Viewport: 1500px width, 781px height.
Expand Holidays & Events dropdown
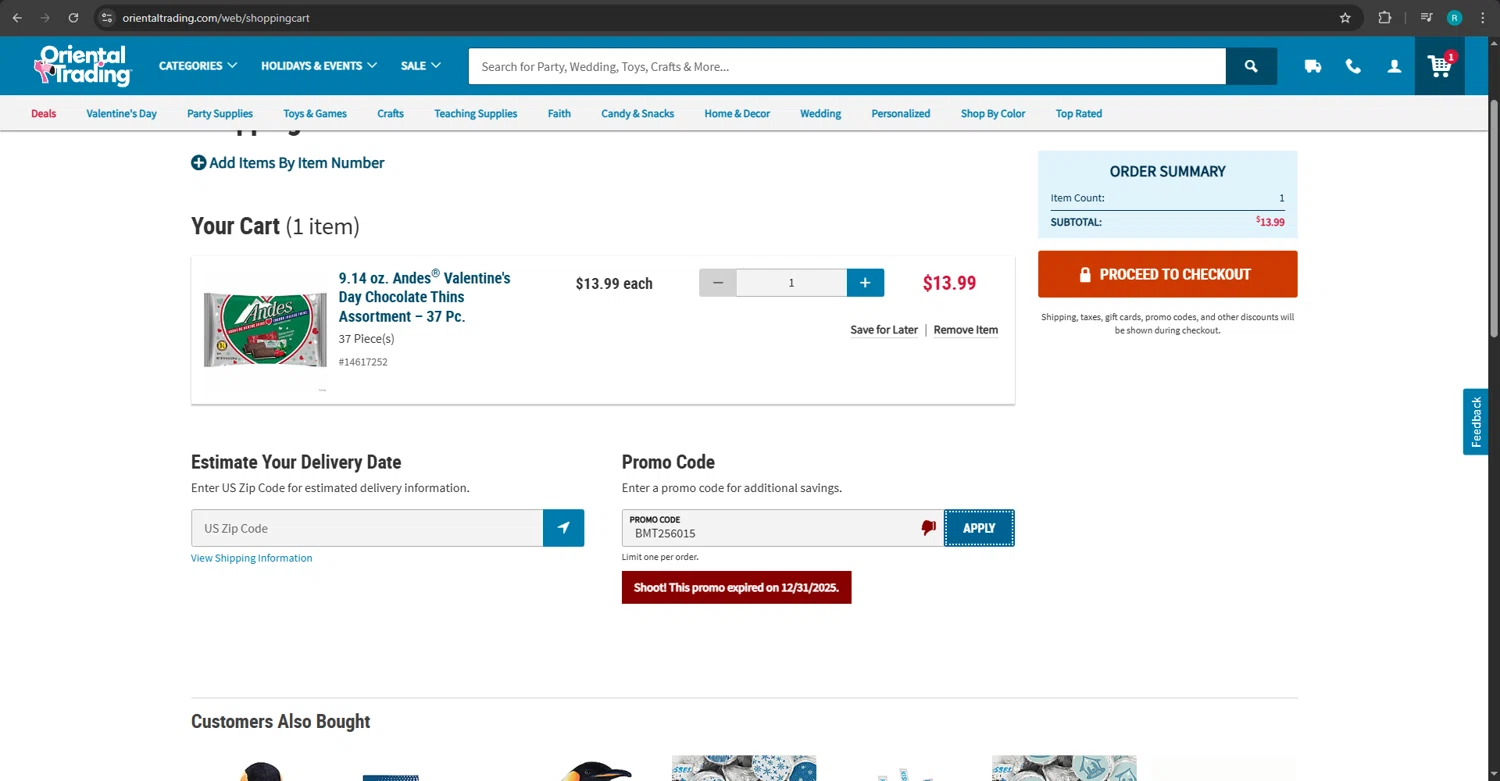tap(319, 66)
